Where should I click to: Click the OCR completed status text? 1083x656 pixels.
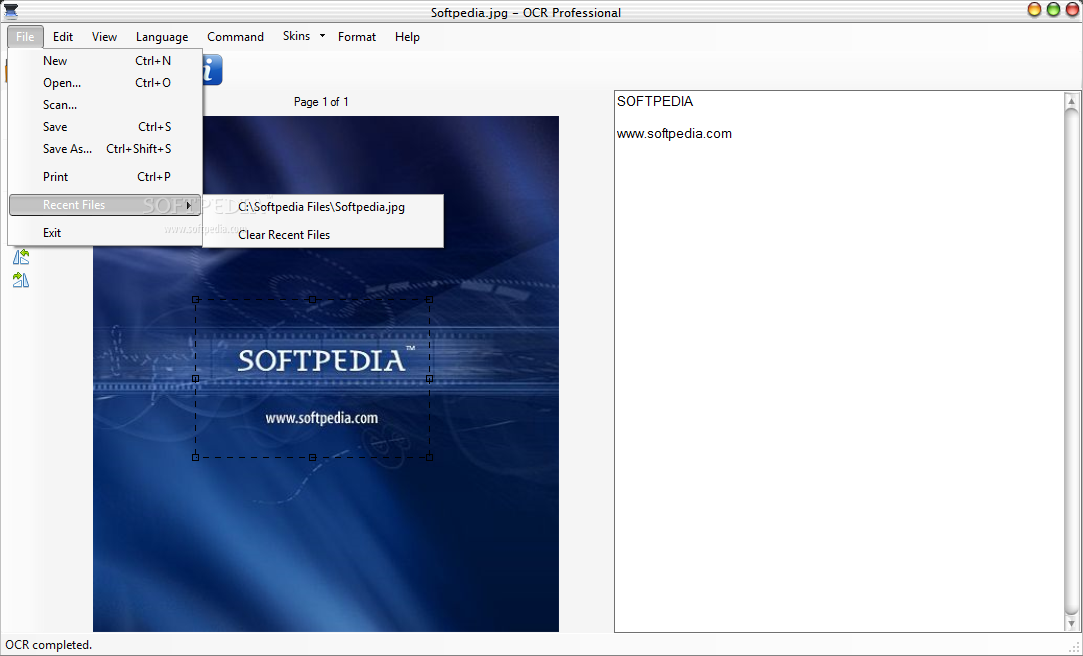tap(48, 645)
